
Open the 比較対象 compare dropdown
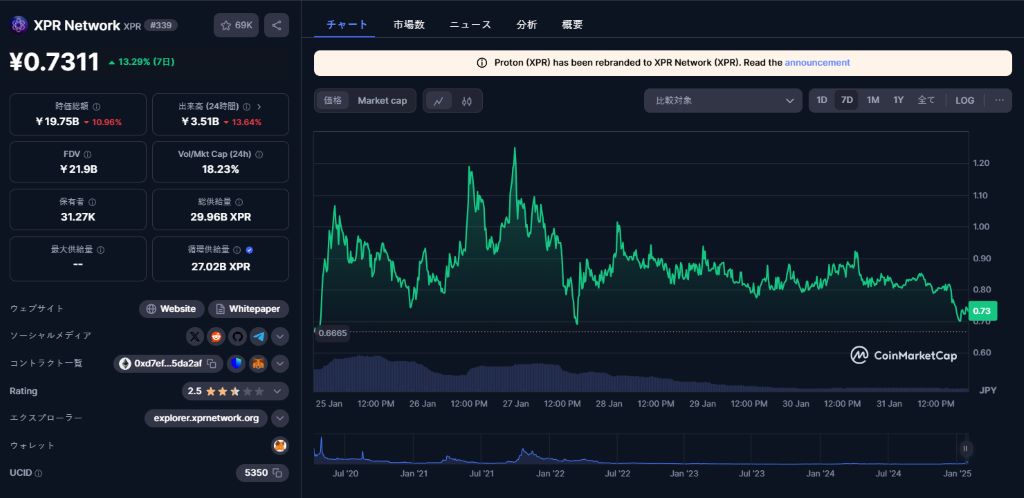pyautogui.click(x=722, y=101)
